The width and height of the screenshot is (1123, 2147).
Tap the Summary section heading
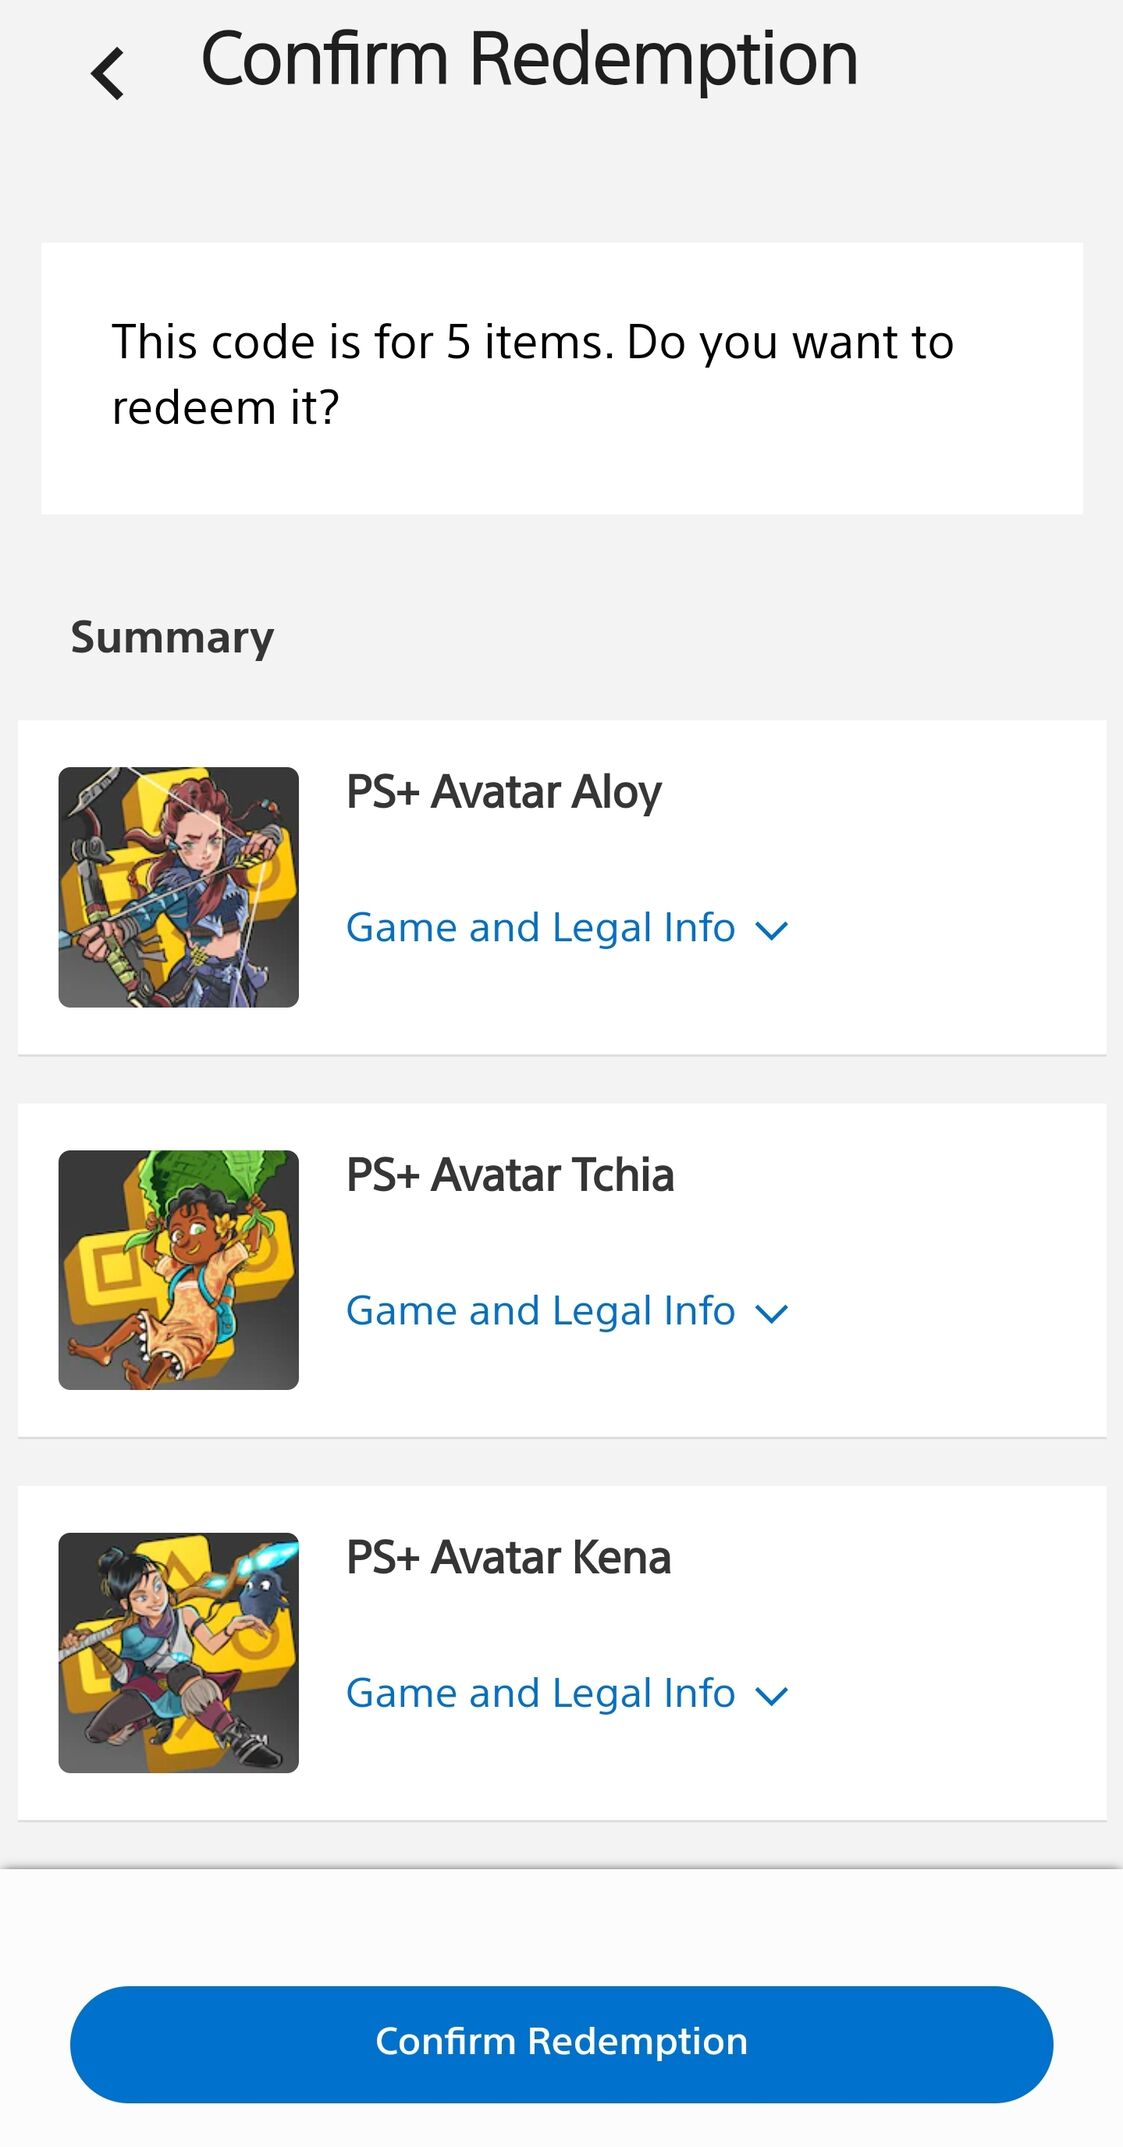click(x=172, y=637)
